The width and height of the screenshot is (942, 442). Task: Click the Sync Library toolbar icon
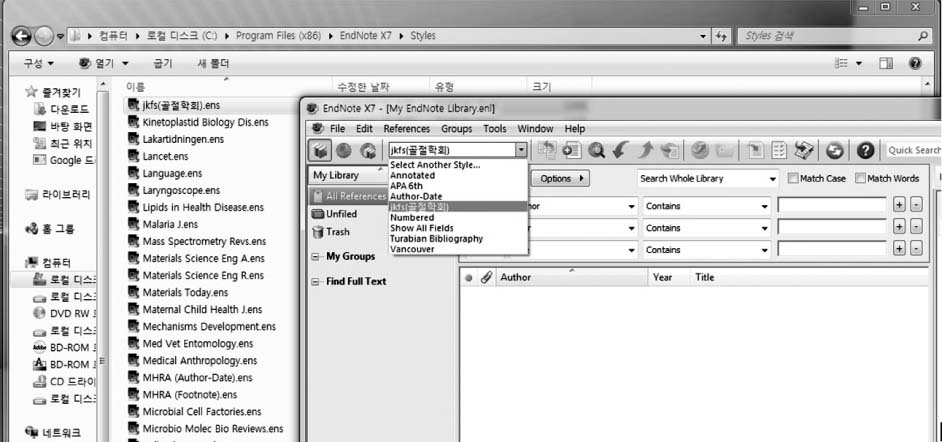click(x=834, y=150)
